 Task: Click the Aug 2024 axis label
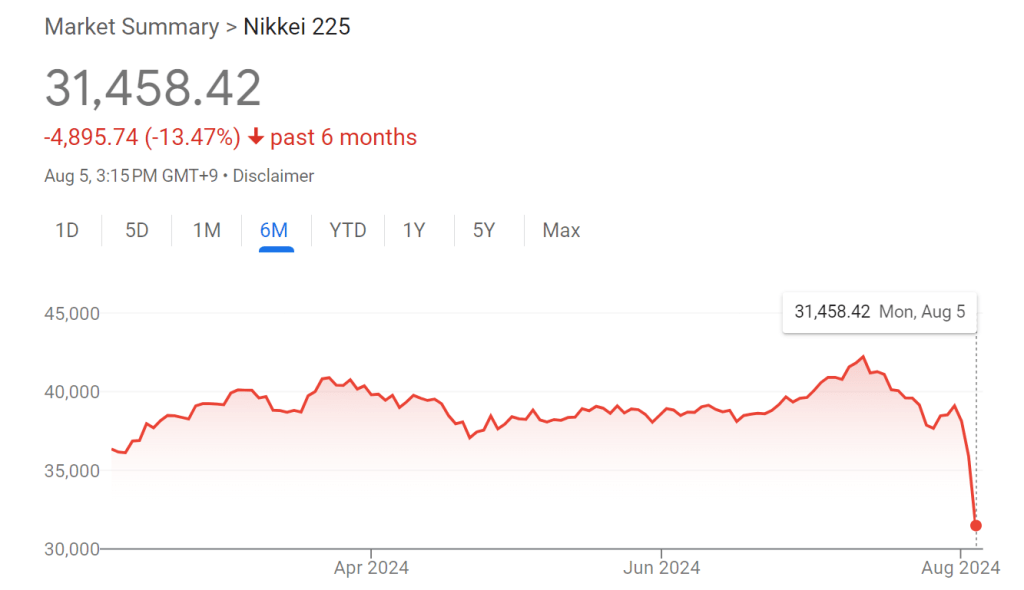(x=960, y=569)
